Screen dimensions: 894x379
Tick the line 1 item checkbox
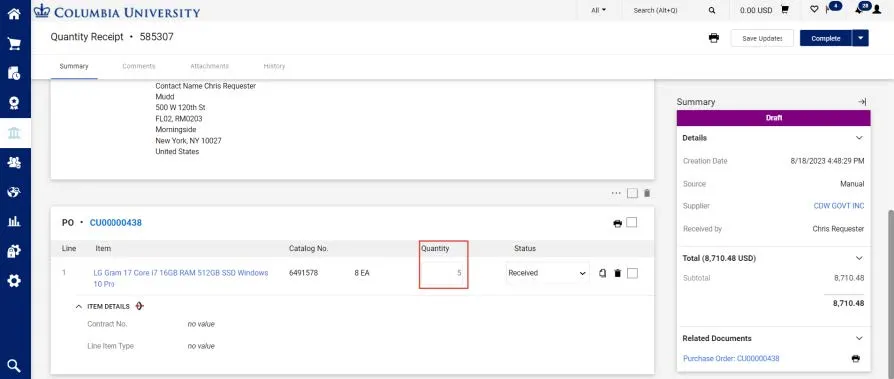[x=632, y=274]
